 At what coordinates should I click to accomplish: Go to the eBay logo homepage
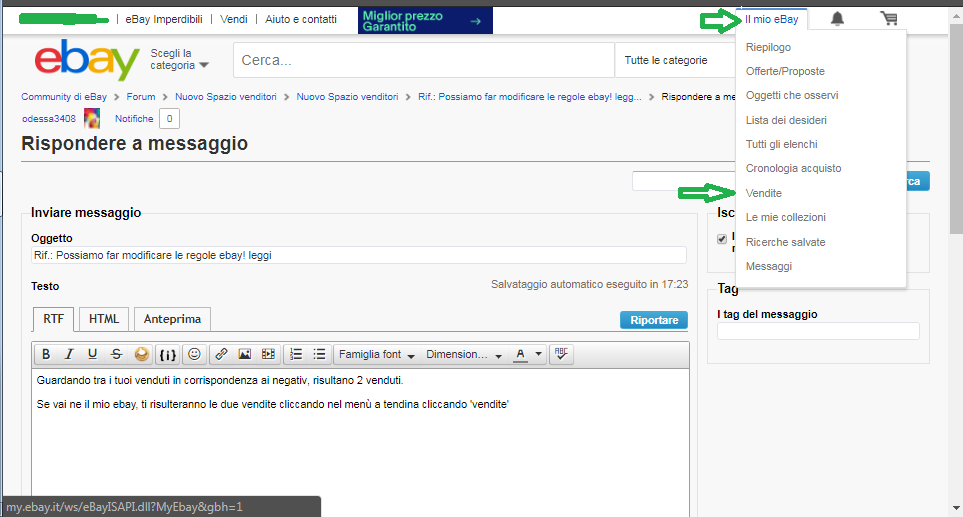coord(87,60)
